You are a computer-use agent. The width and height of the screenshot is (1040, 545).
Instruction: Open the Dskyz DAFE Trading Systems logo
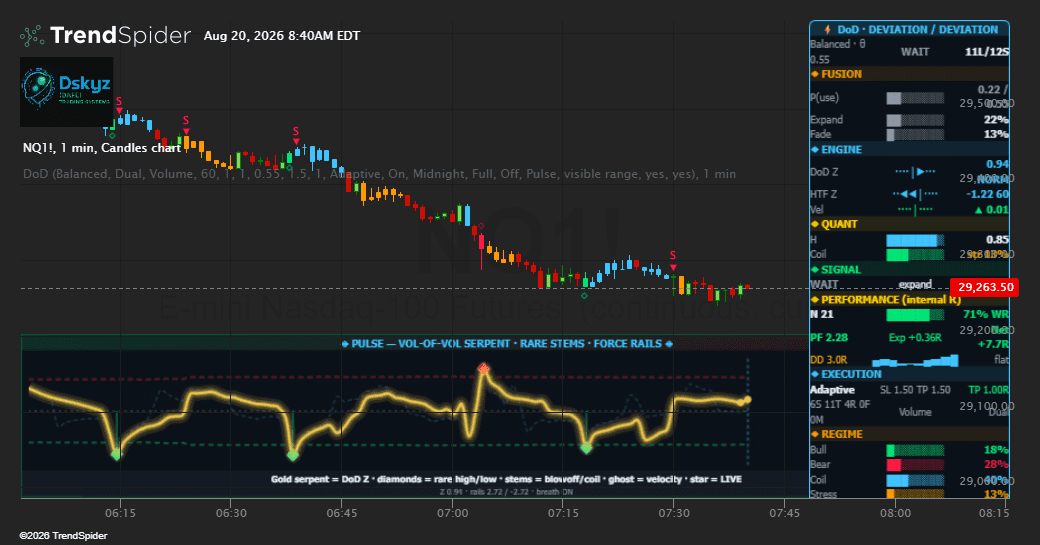point(66,91)
